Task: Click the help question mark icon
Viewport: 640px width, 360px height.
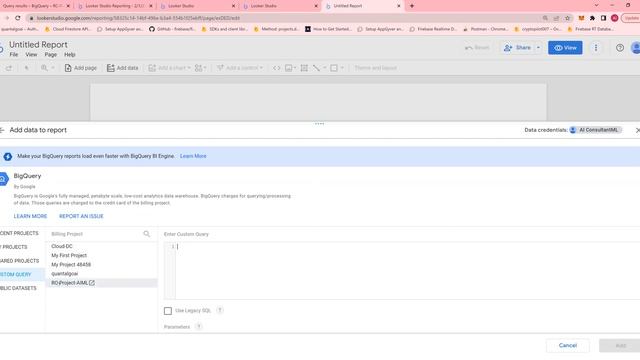Action: point(620,48)
